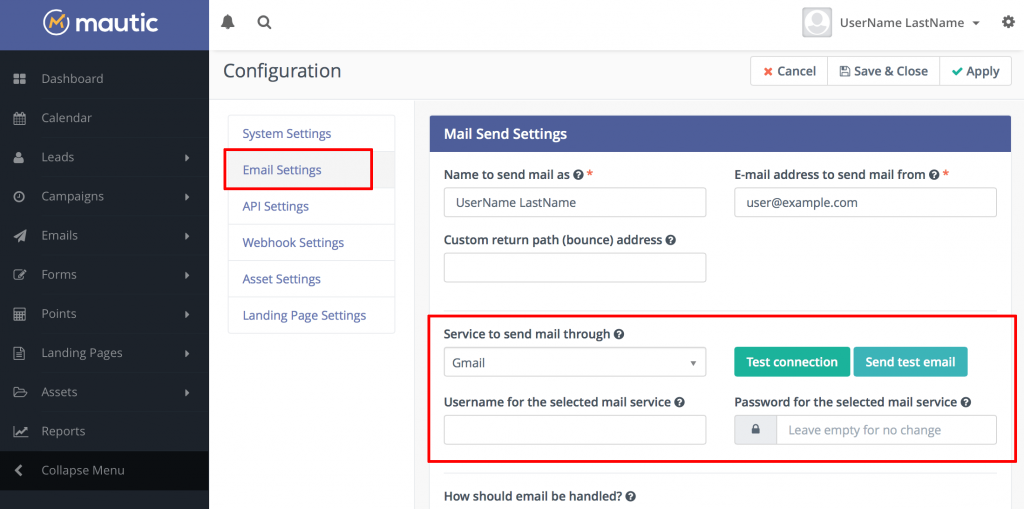Viewport: 1024px width, 509px height.
Task: Click help icon next to Service to send mail through
Action: (x=619, y=334)
